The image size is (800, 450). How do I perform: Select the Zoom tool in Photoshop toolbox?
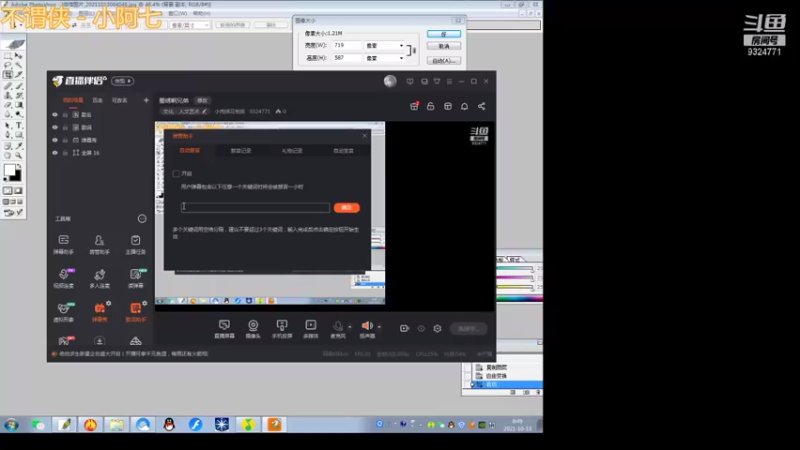click(19, 156)
